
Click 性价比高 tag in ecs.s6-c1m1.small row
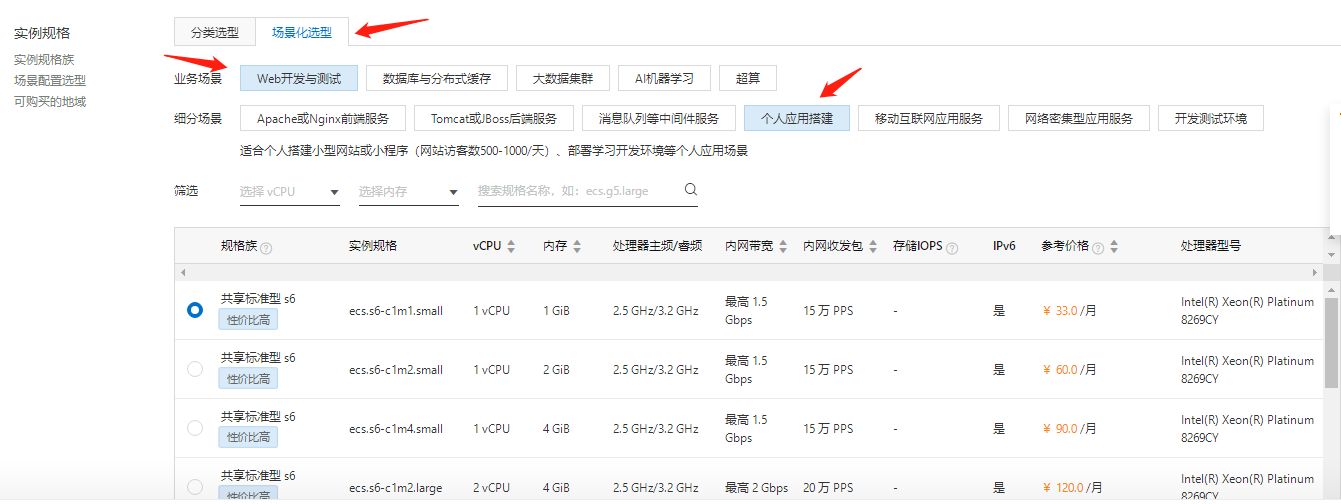[249, 320]
